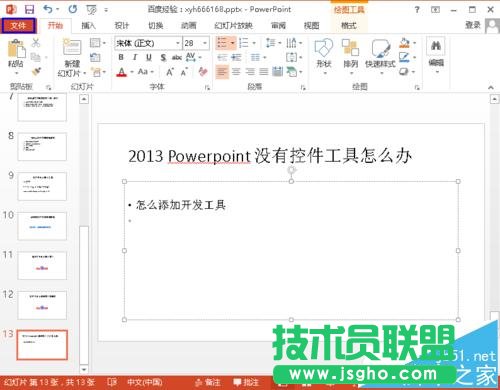Click the Redo/Repeat icon
Viewport: 500px width, 390px height.
[x=73, y=9]
